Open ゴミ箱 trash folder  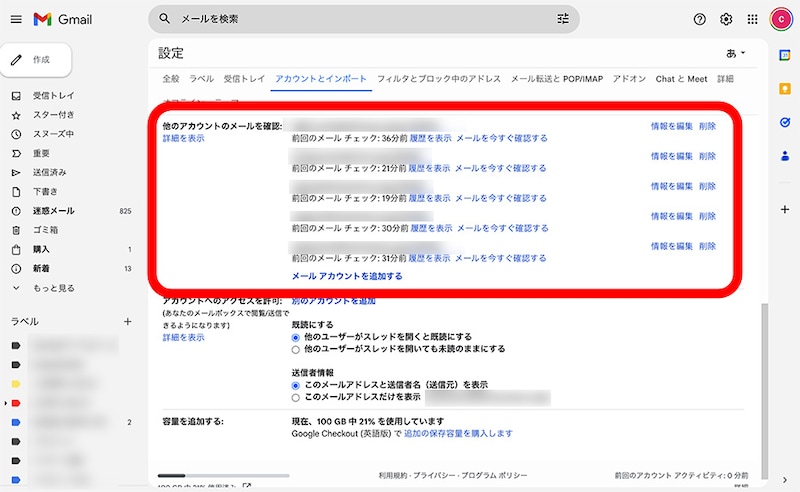click(x=45, y=230)
